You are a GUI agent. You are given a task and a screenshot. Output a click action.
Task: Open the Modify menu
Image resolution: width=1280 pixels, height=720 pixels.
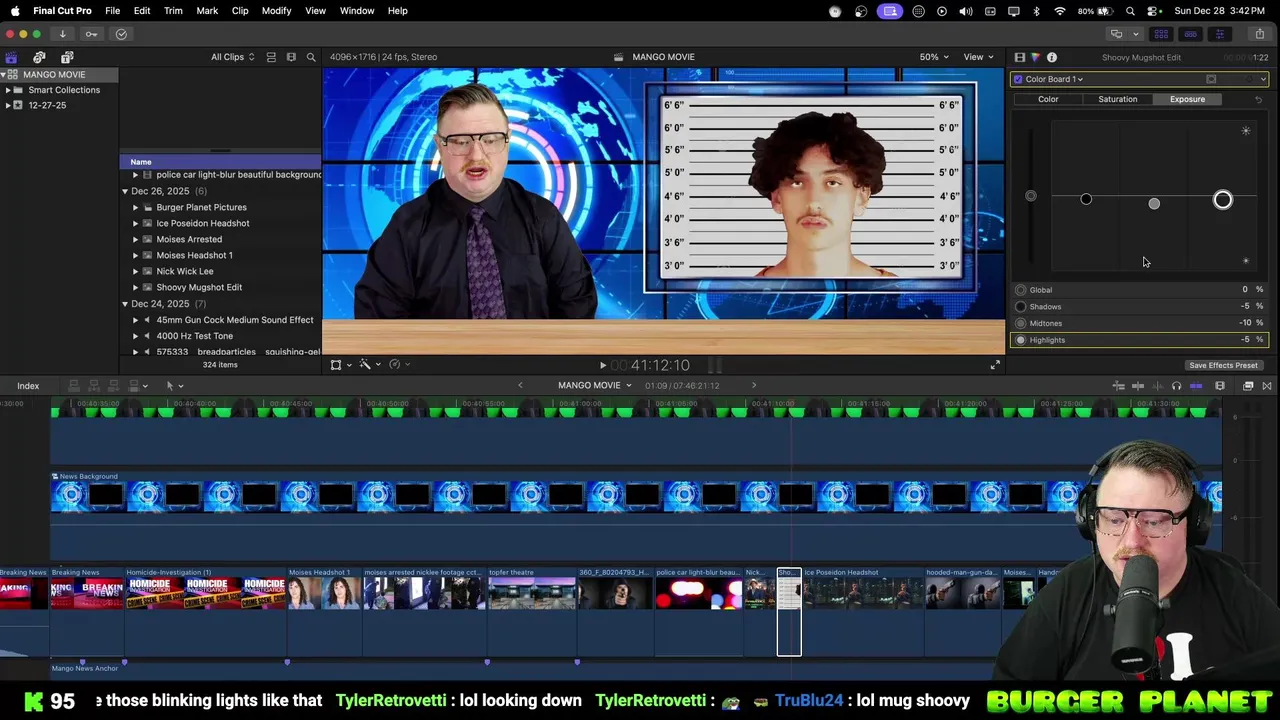tap(276, 11)
